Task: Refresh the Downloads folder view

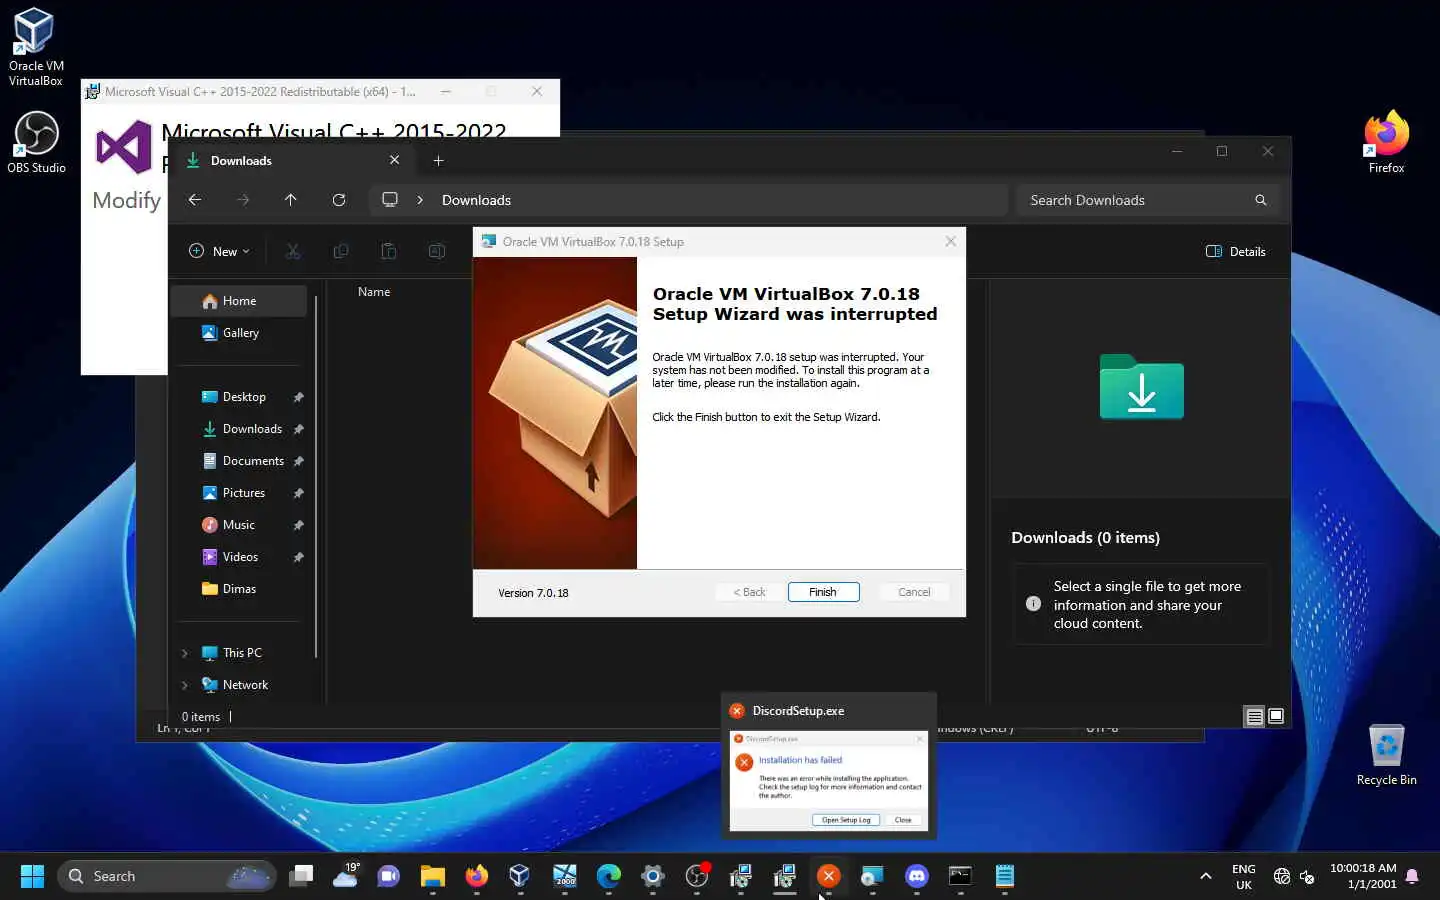Action: pos(339,200)
